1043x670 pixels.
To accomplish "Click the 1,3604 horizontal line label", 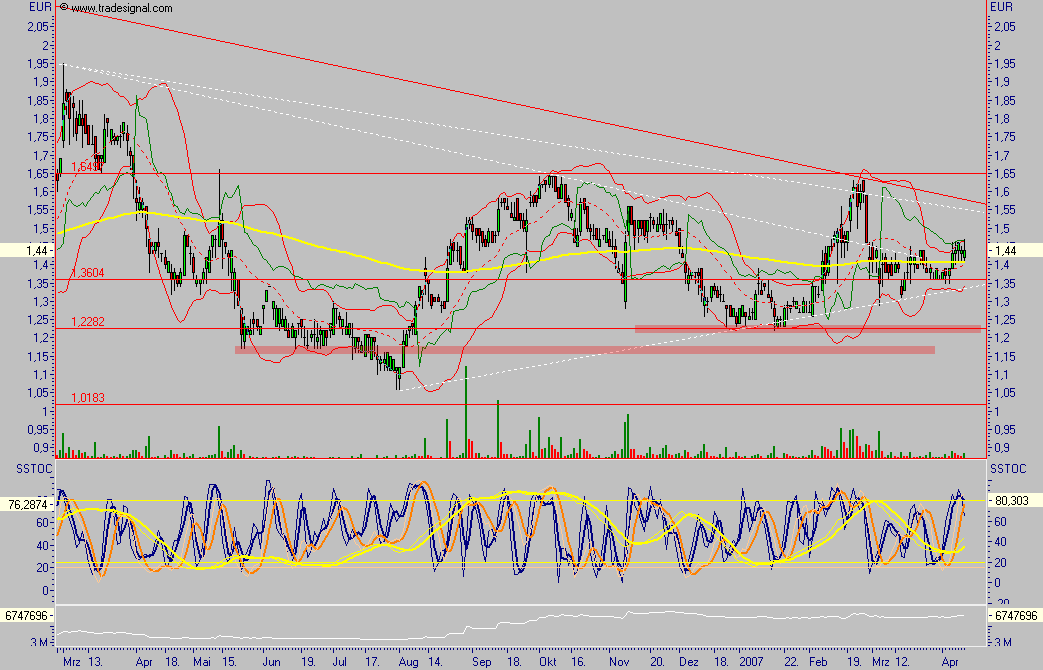I will click(87, 273).
